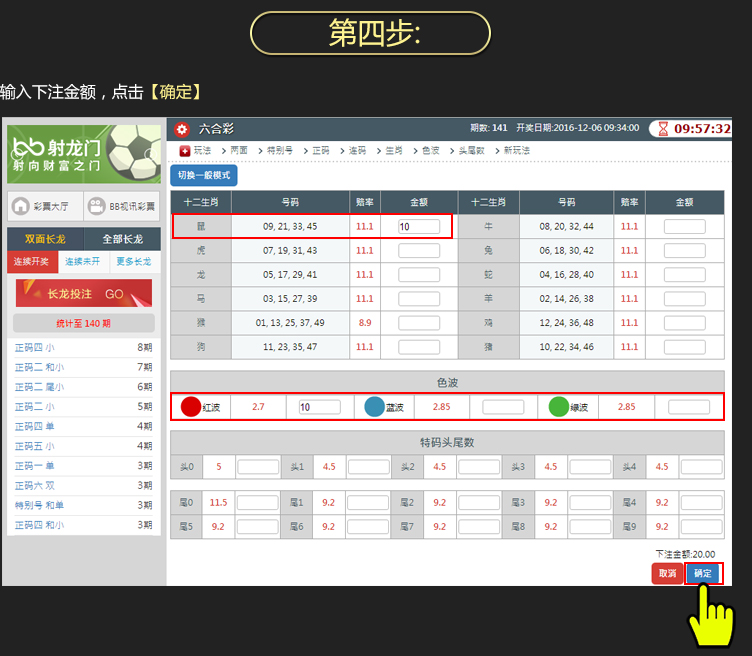Click the 长龙投注 GO banner button
The image size is (752, 656).
pos(84,294)
